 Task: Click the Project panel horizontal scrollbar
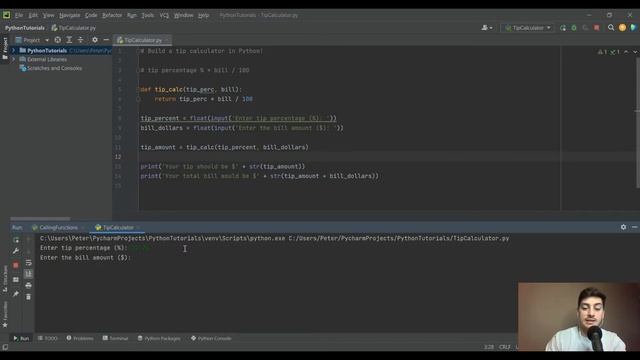click(x=40, y=219)
